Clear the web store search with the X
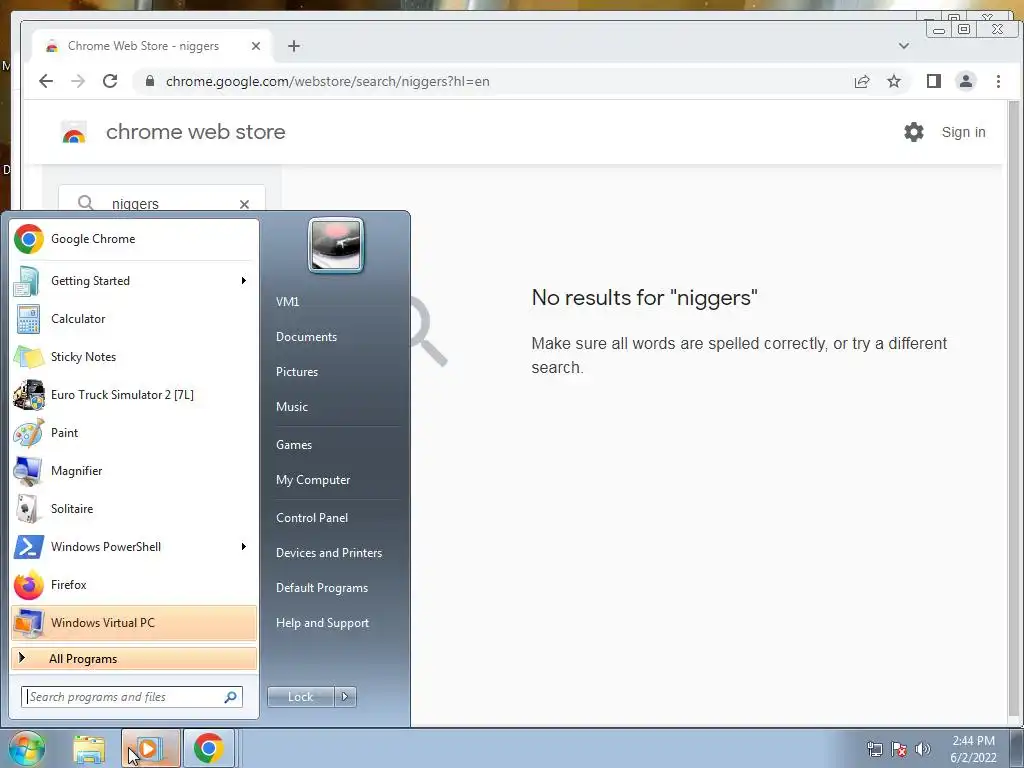This screenshot has width=1024, height=768. [x=244, y=204]
